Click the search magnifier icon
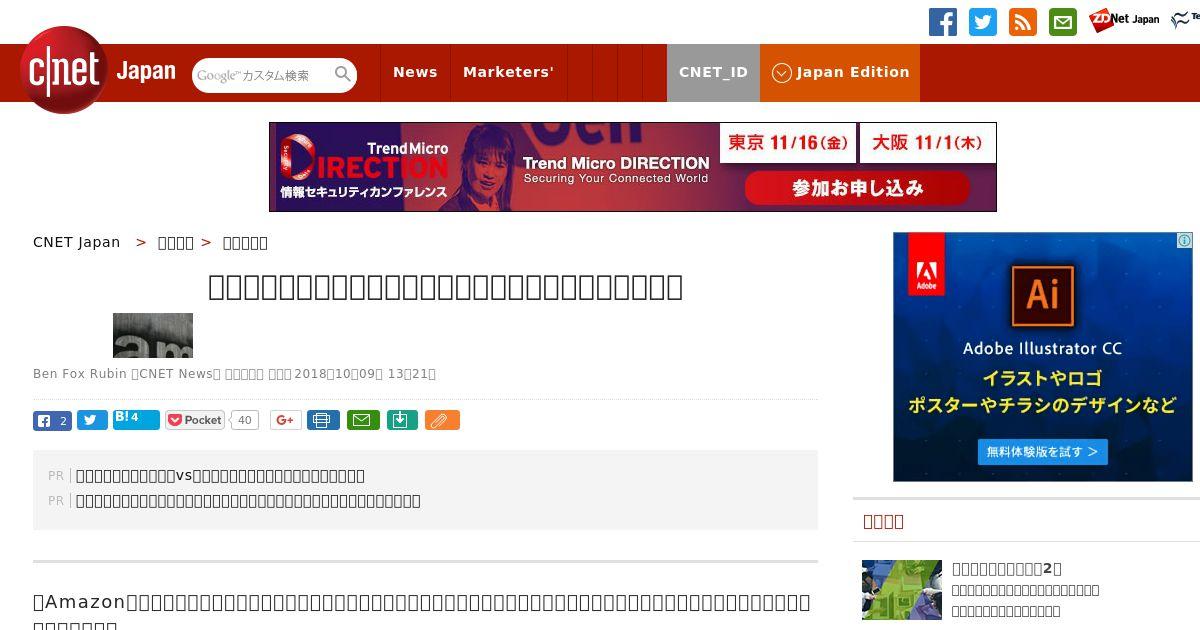The image size is (1200, 630). click(343, 74)
